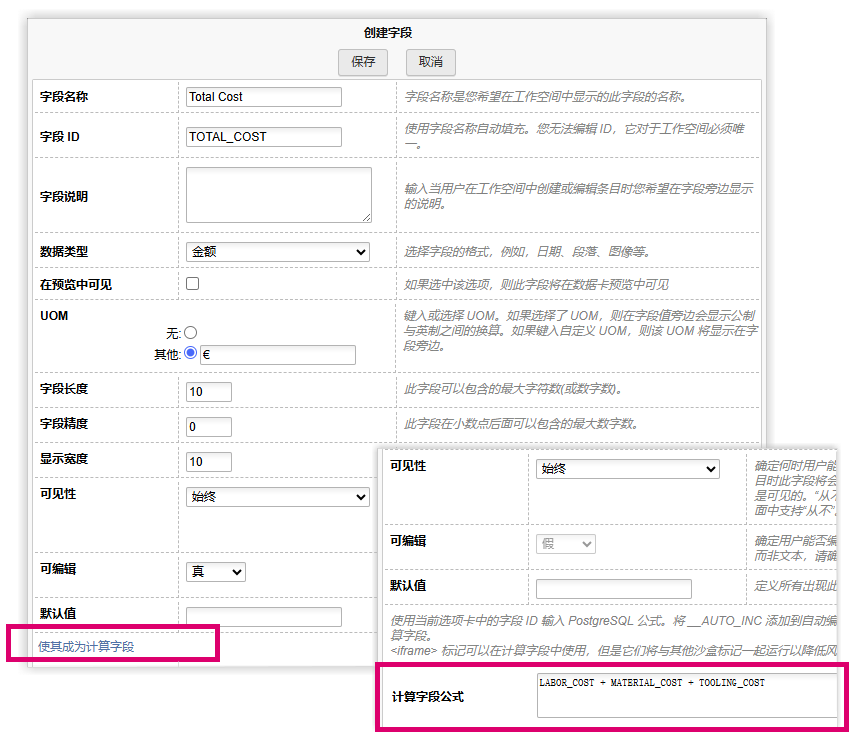Viewport: 856px width, 739px height.
Task: Click the empty 字段说明 text area
Action: tap(278, 195)
